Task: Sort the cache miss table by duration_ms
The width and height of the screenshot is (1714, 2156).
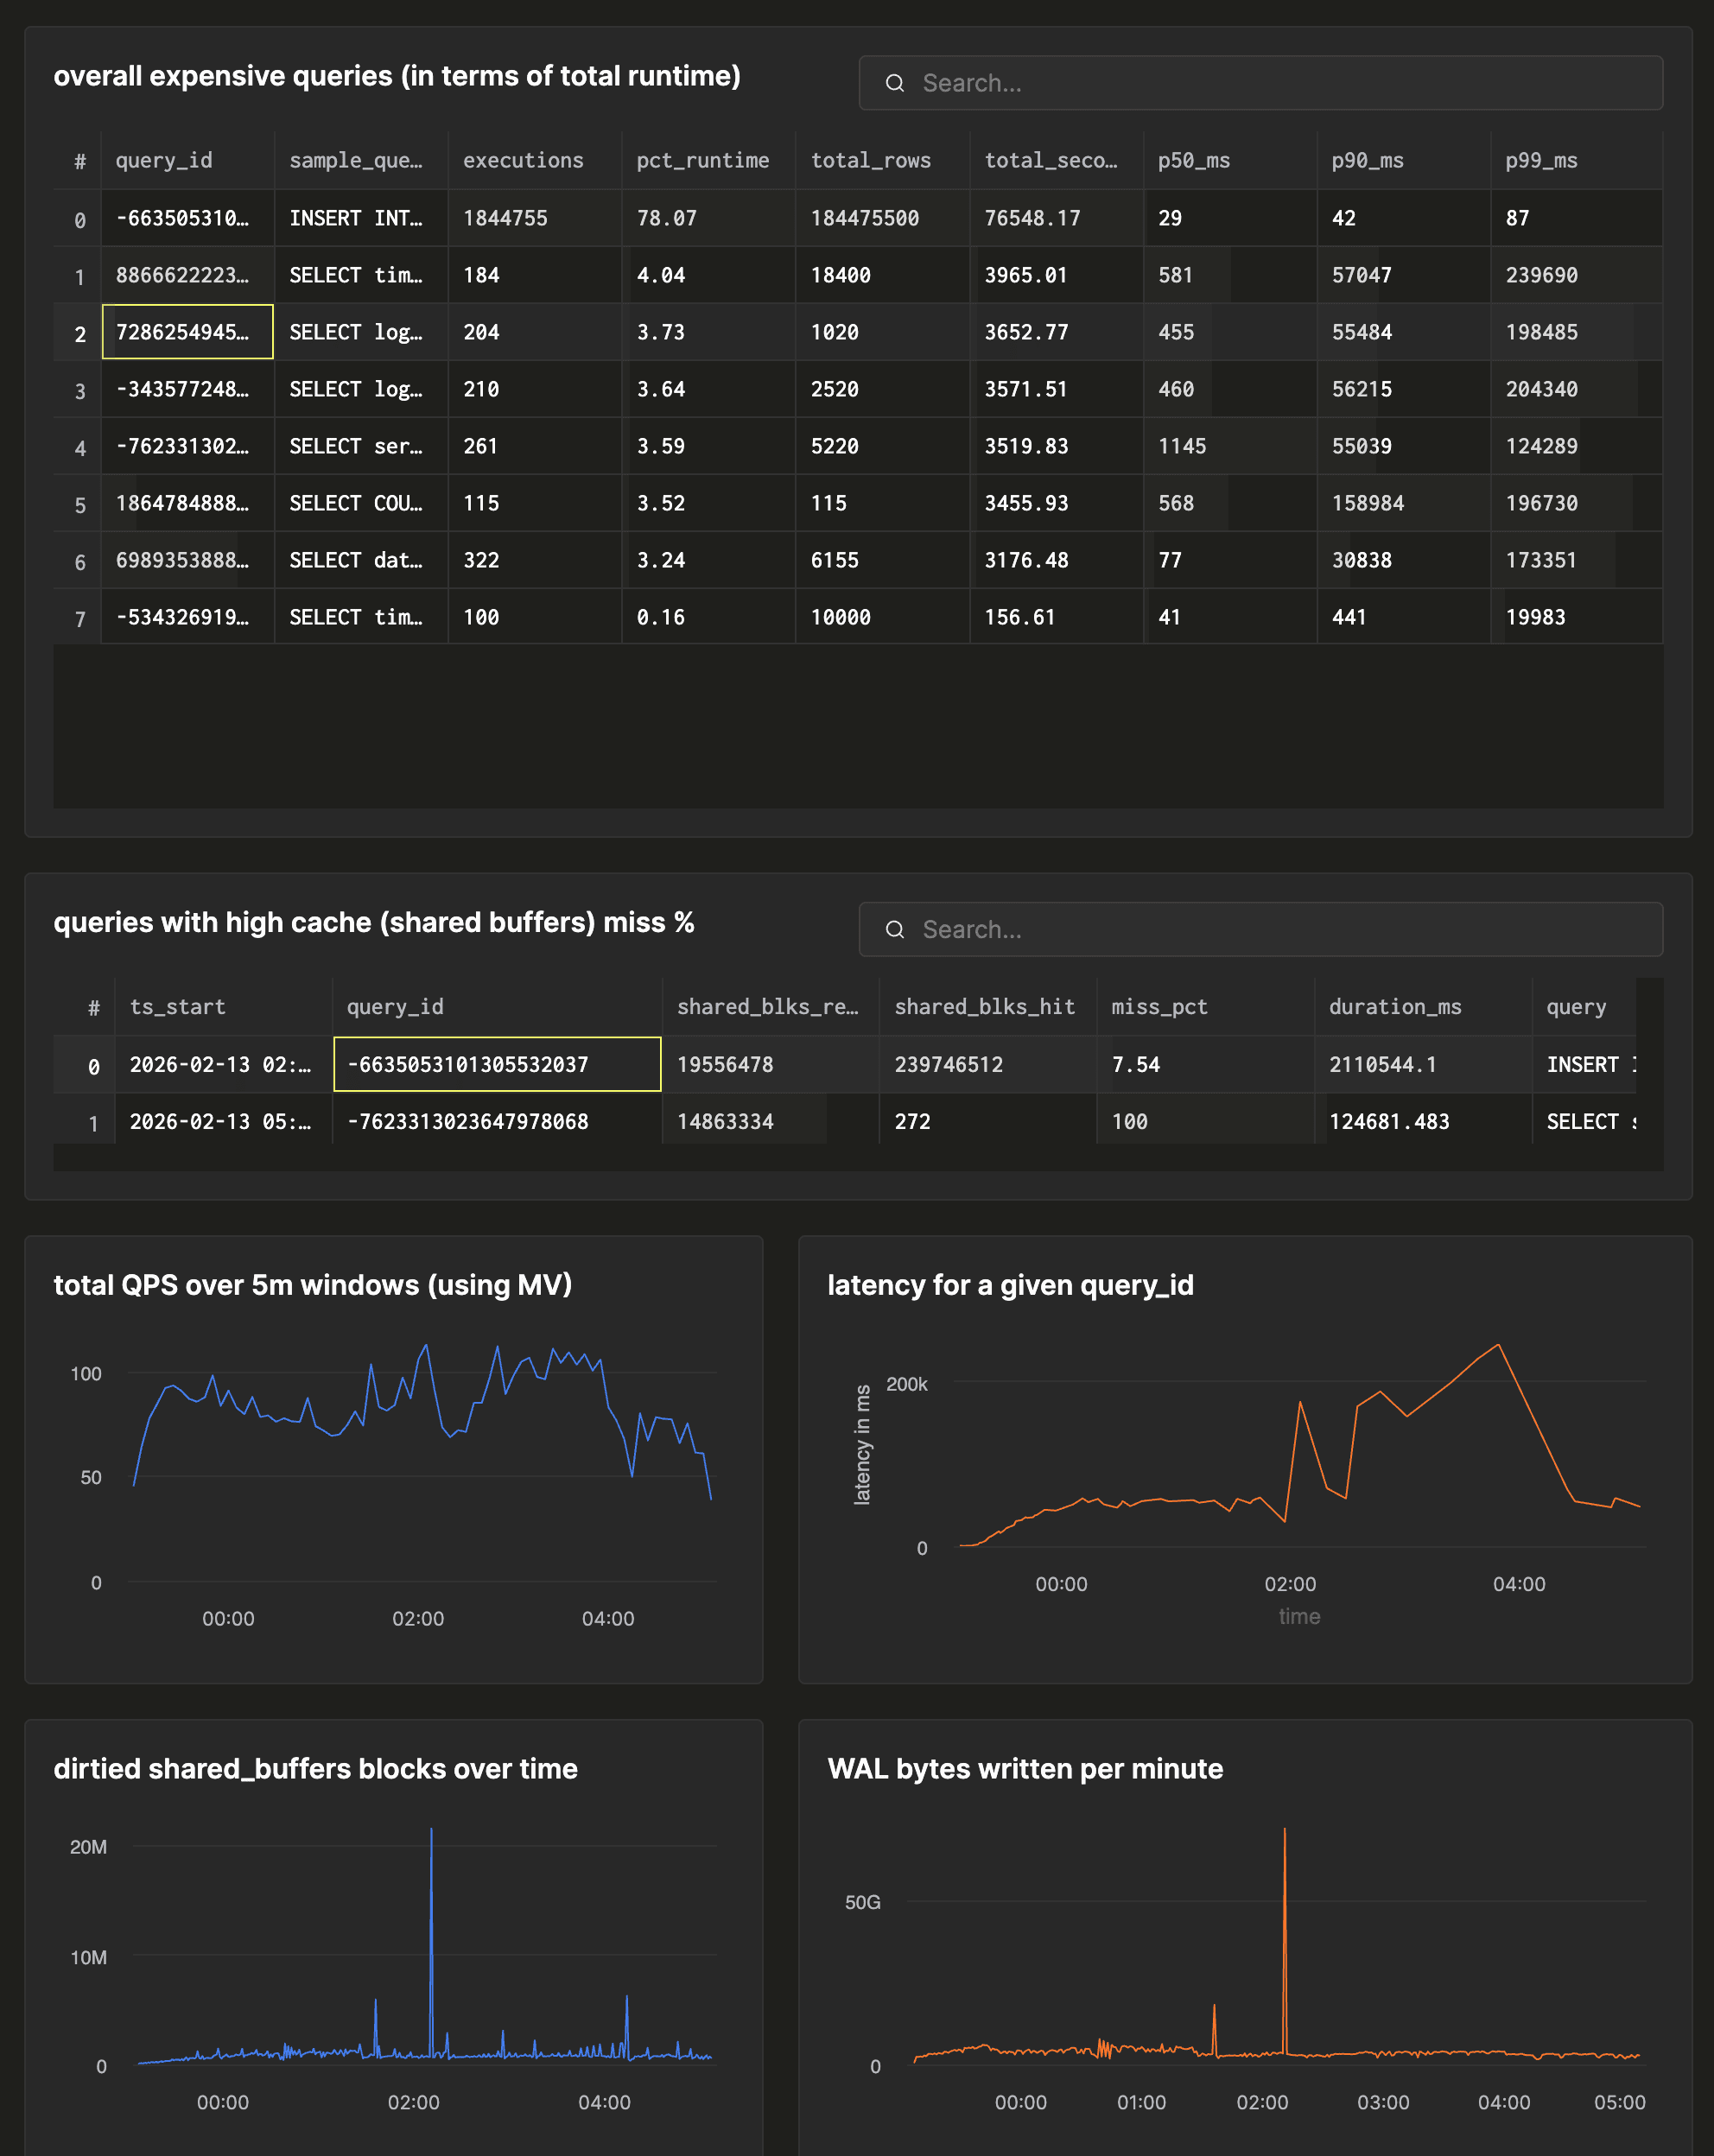Action: [x=1393, y=1007]
